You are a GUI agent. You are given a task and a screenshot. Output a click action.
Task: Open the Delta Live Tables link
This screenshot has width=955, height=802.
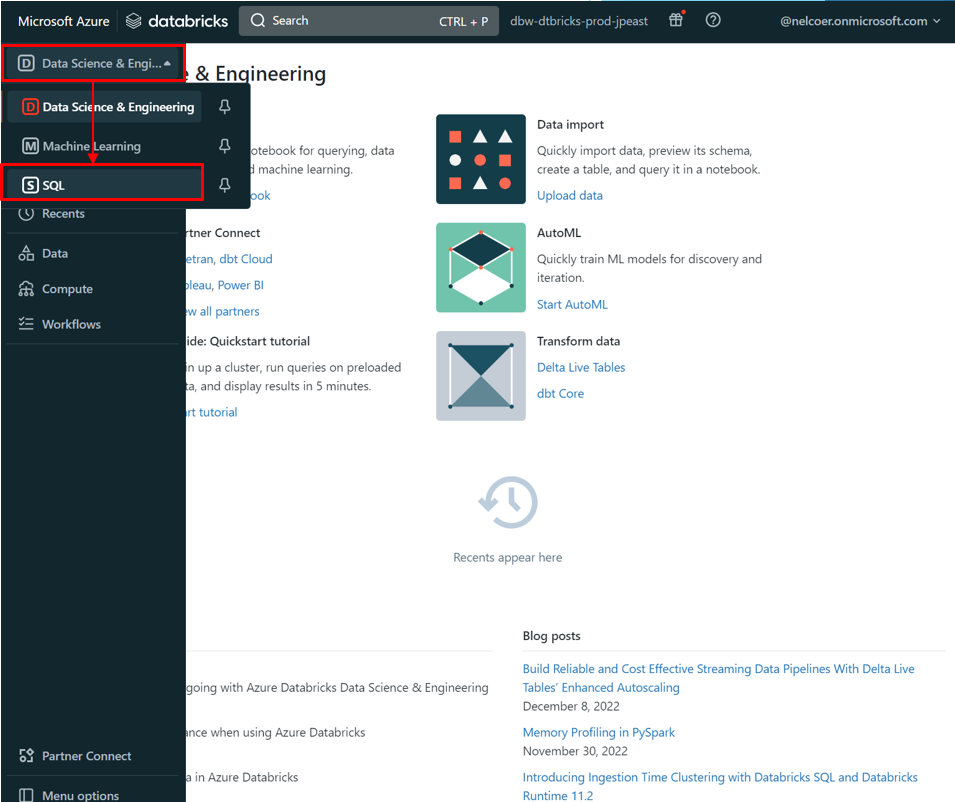[x=581, y=367]
